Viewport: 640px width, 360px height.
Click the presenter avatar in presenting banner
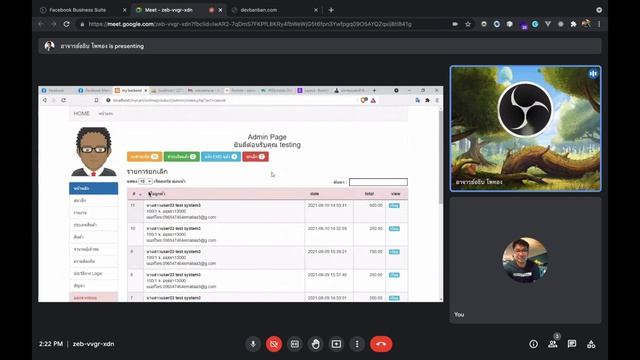pyautogui.click(x=49, y=46)
